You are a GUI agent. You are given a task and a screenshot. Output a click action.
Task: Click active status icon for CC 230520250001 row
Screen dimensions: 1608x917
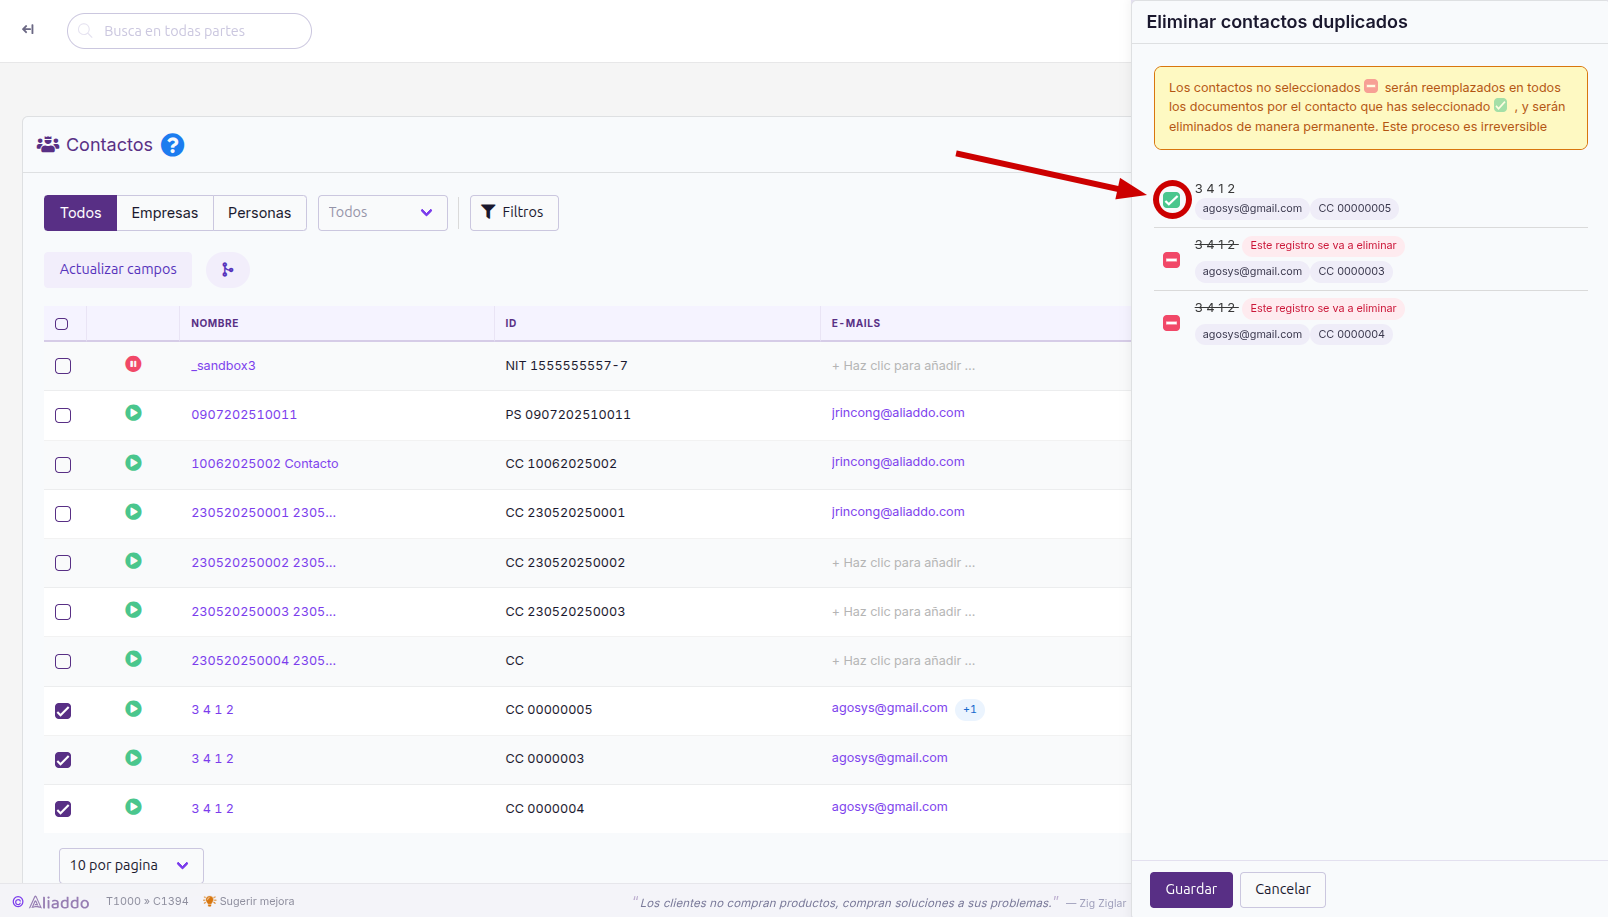click(133, 511)
